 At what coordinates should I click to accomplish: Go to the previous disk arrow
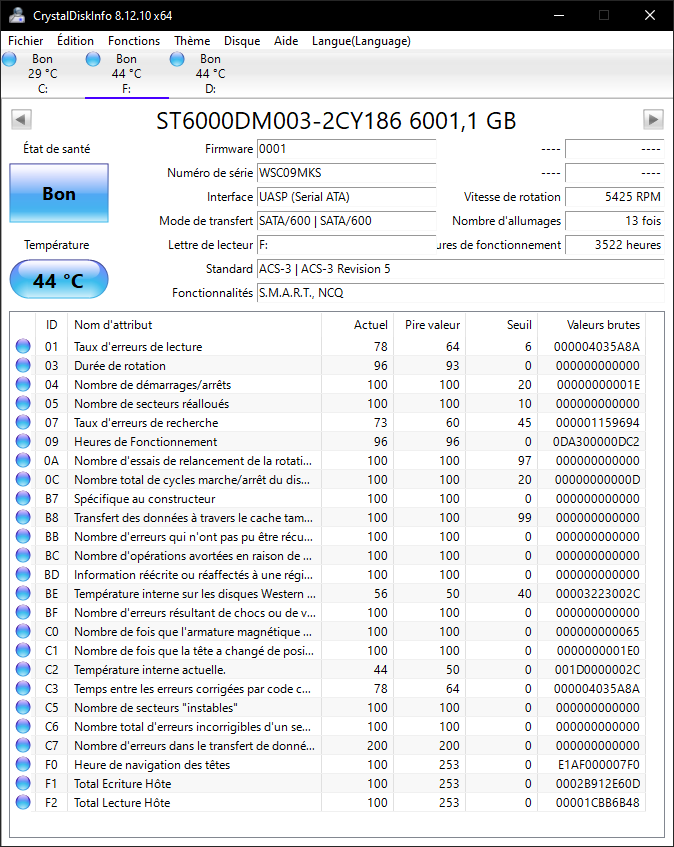[x=20, y=120]
